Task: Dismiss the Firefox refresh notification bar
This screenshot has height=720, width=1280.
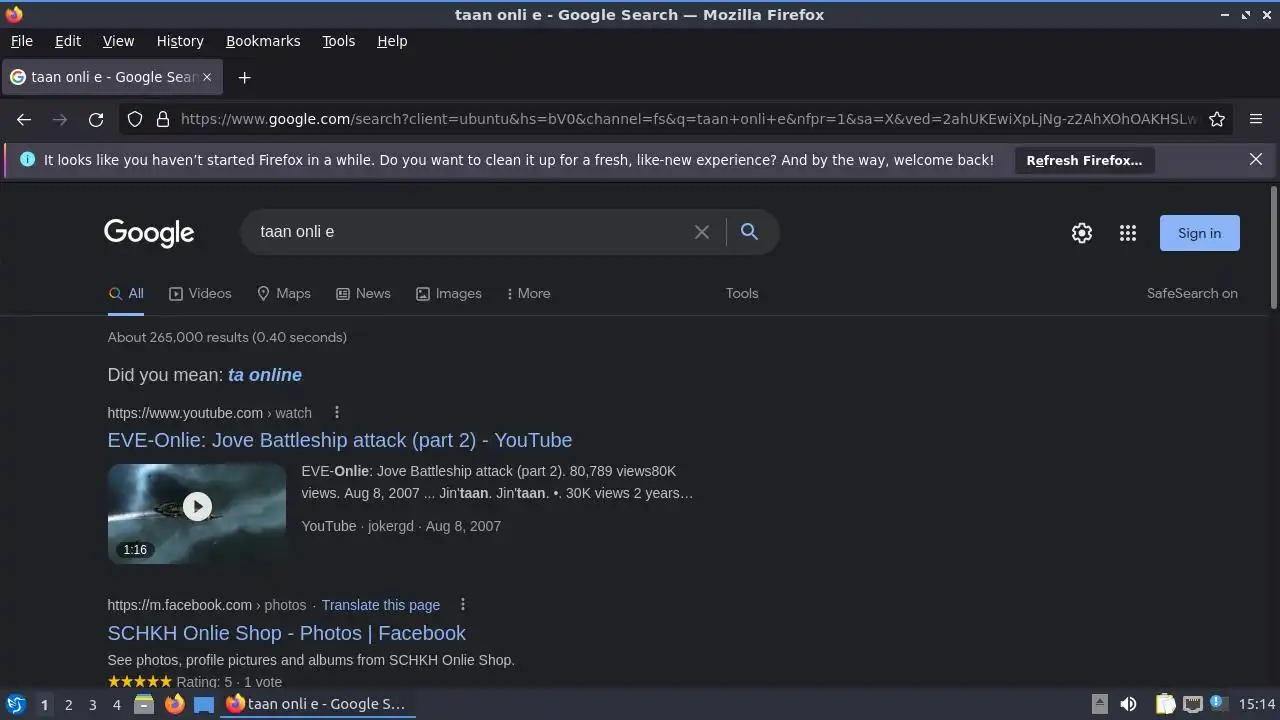Action: click(1256, 159)
